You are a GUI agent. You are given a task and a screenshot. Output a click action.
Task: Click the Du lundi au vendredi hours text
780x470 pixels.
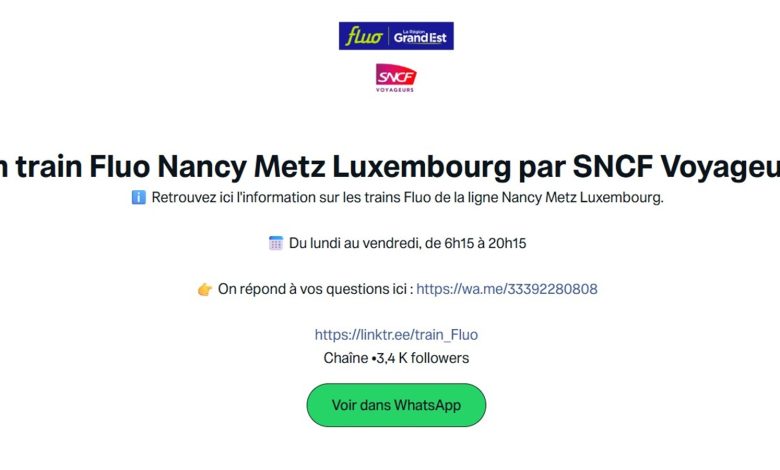coord(407,243)
